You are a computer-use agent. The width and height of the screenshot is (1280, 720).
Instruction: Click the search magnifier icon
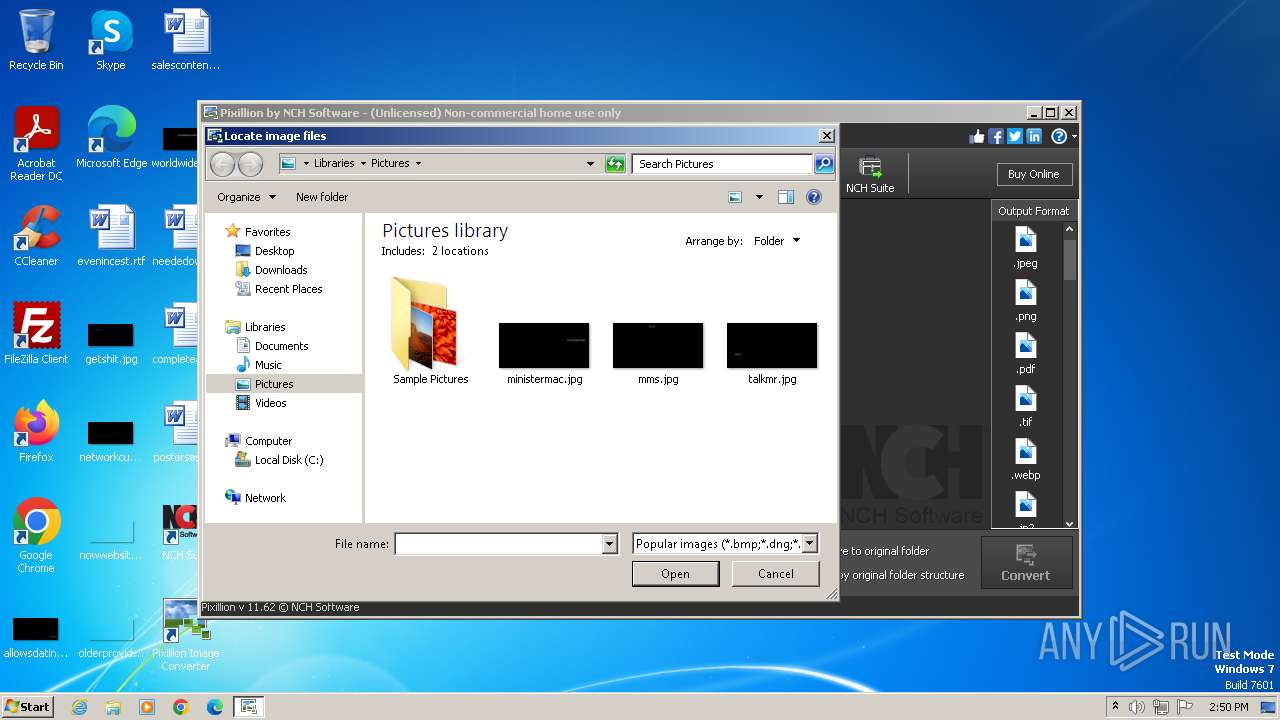pos(823,164)
